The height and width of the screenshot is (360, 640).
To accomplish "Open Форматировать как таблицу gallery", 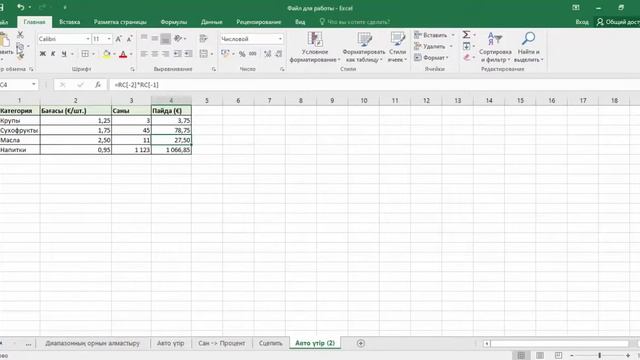I will click(x=364, y=47).
